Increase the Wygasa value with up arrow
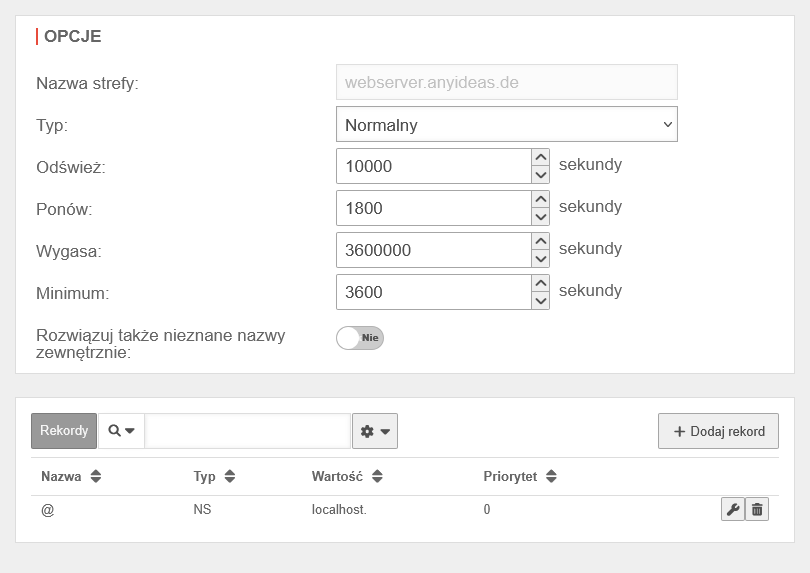 540,241
